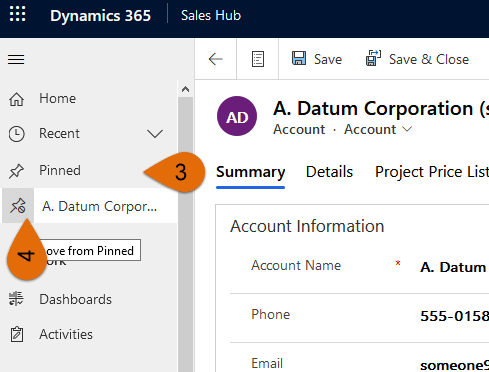The height and width of the screenshot is (372, 489).
Task: Collapse the site map hamburger menu
Action: pos(16,60)
